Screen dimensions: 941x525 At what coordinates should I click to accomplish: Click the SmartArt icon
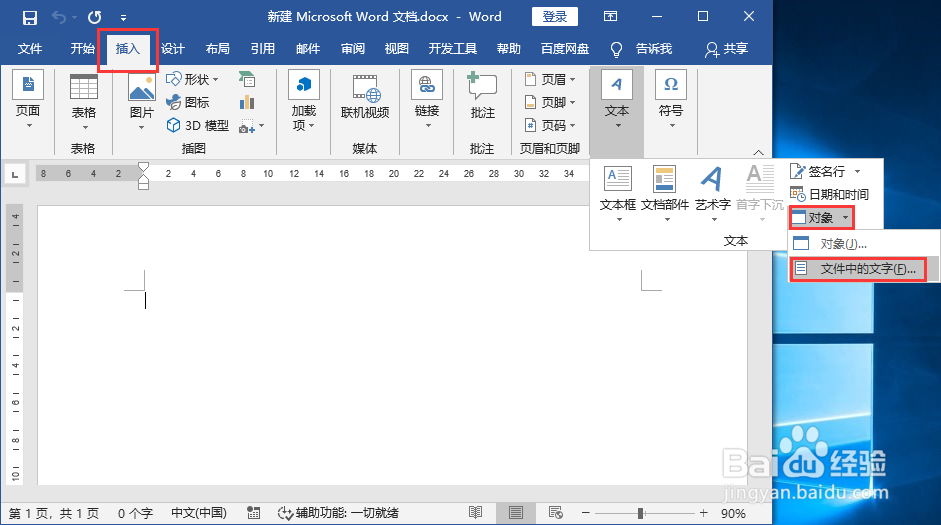click(x=247, y=79)
